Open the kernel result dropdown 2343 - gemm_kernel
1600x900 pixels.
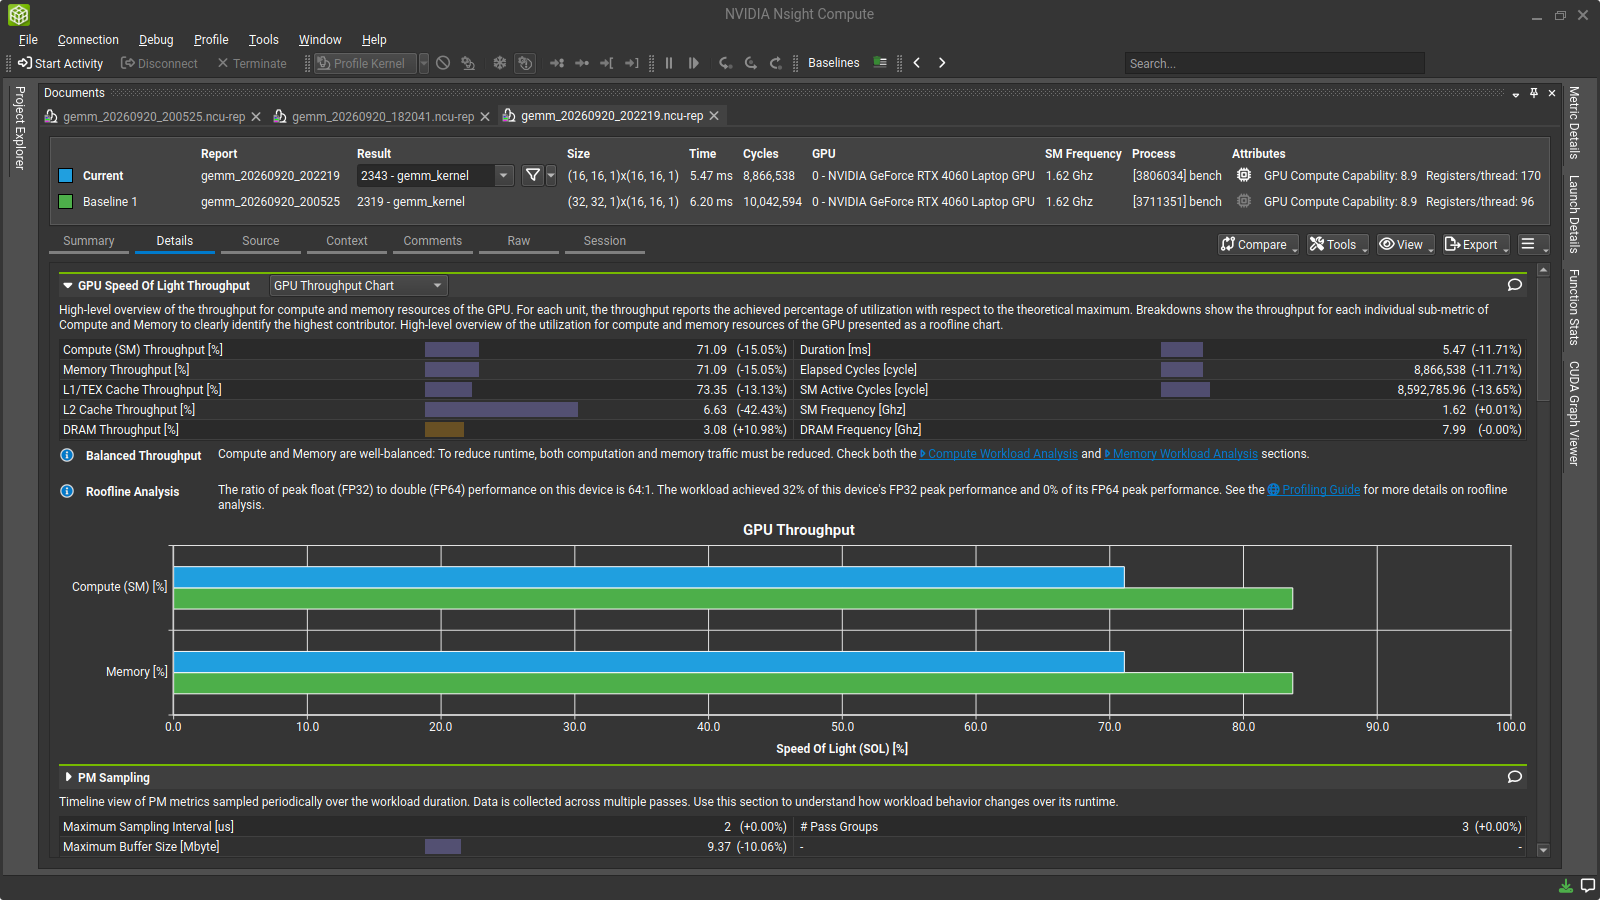436,175
